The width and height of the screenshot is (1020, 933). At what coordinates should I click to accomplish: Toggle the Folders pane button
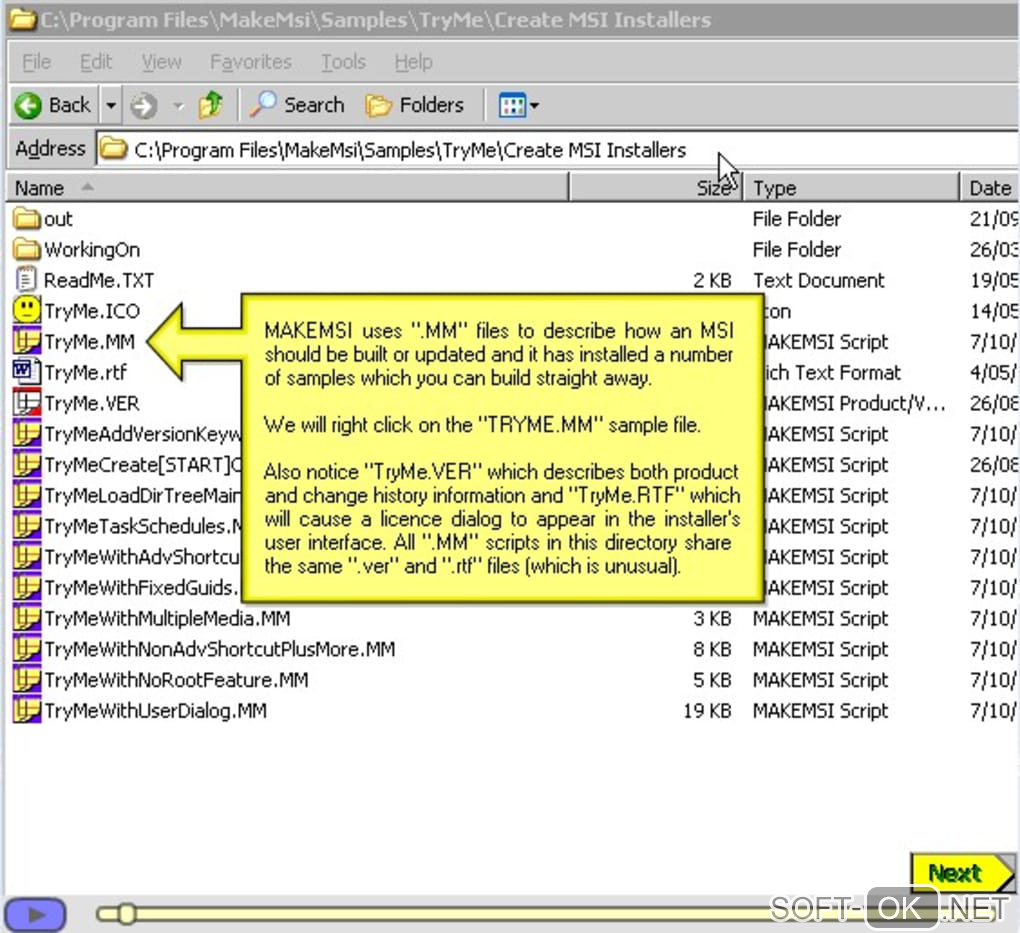pos(414,105)
